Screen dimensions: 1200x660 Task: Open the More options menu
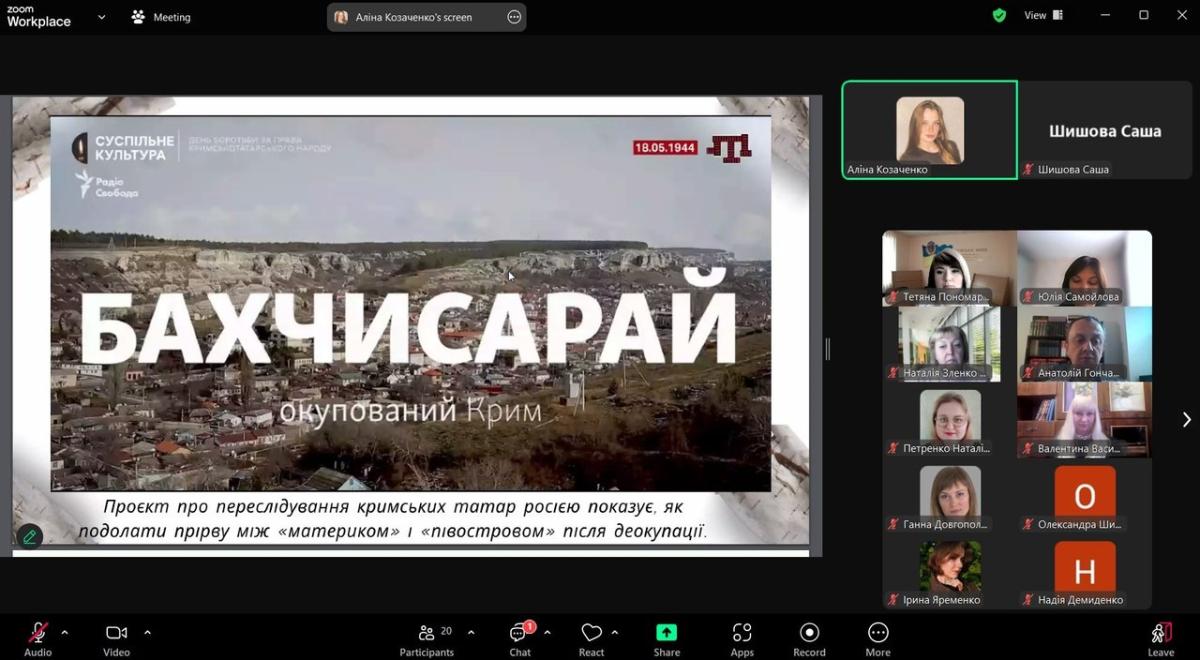click(x=878, y=637)
